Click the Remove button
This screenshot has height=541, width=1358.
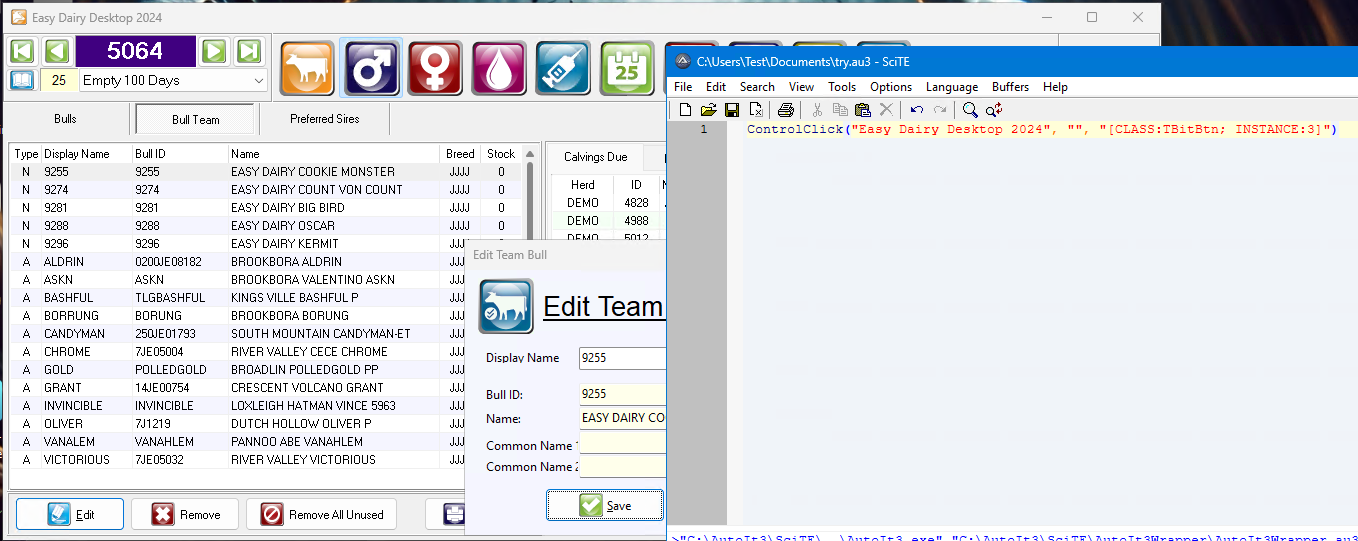[x=185, y=514]
